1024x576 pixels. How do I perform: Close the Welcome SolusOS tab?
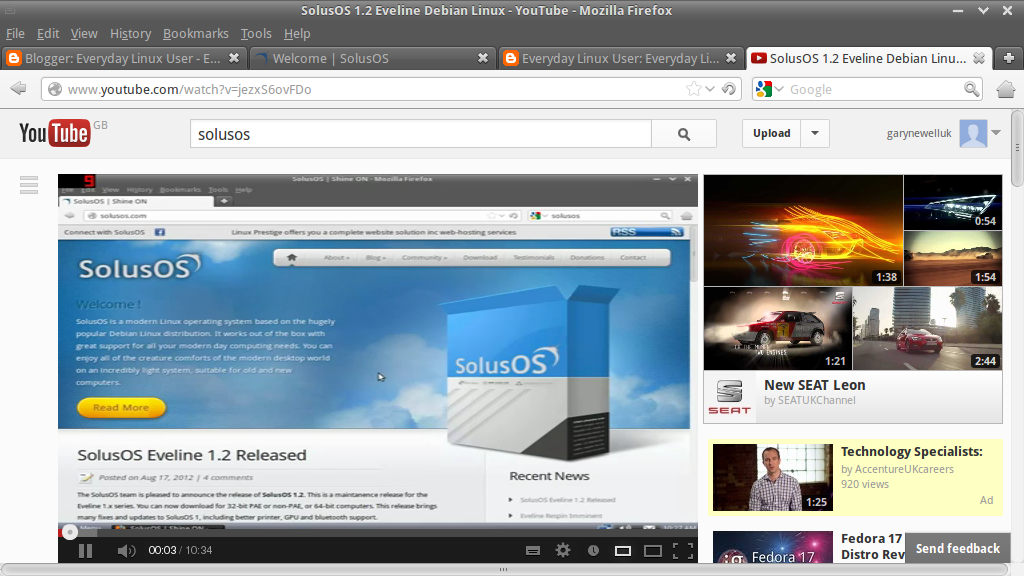[483, 58]
